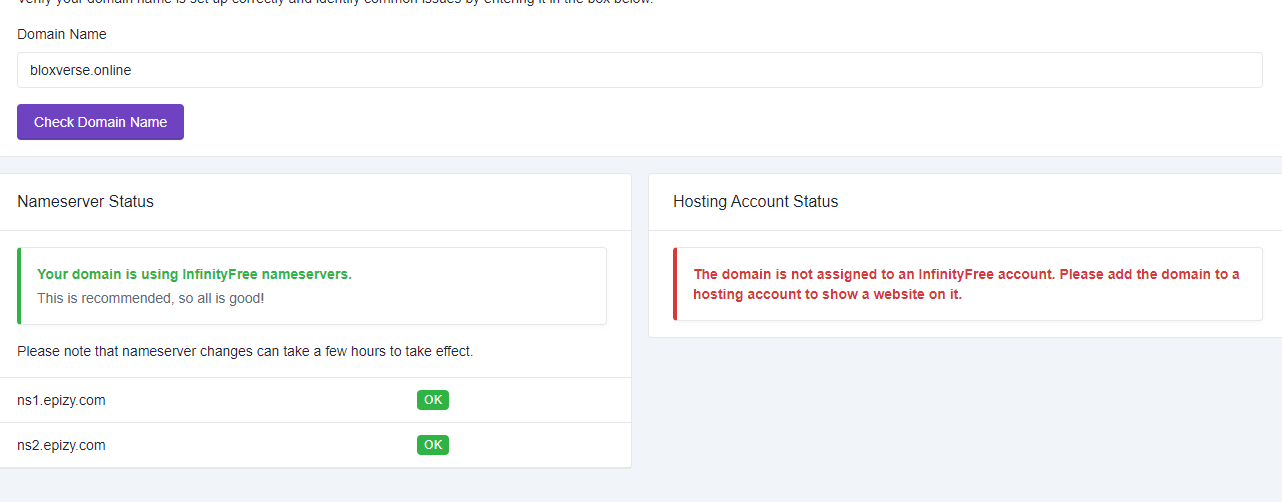Click the green OK badge for ns2.epizy.com
This screenshot has width=1282, height=502.
click(x=432, y=445)
